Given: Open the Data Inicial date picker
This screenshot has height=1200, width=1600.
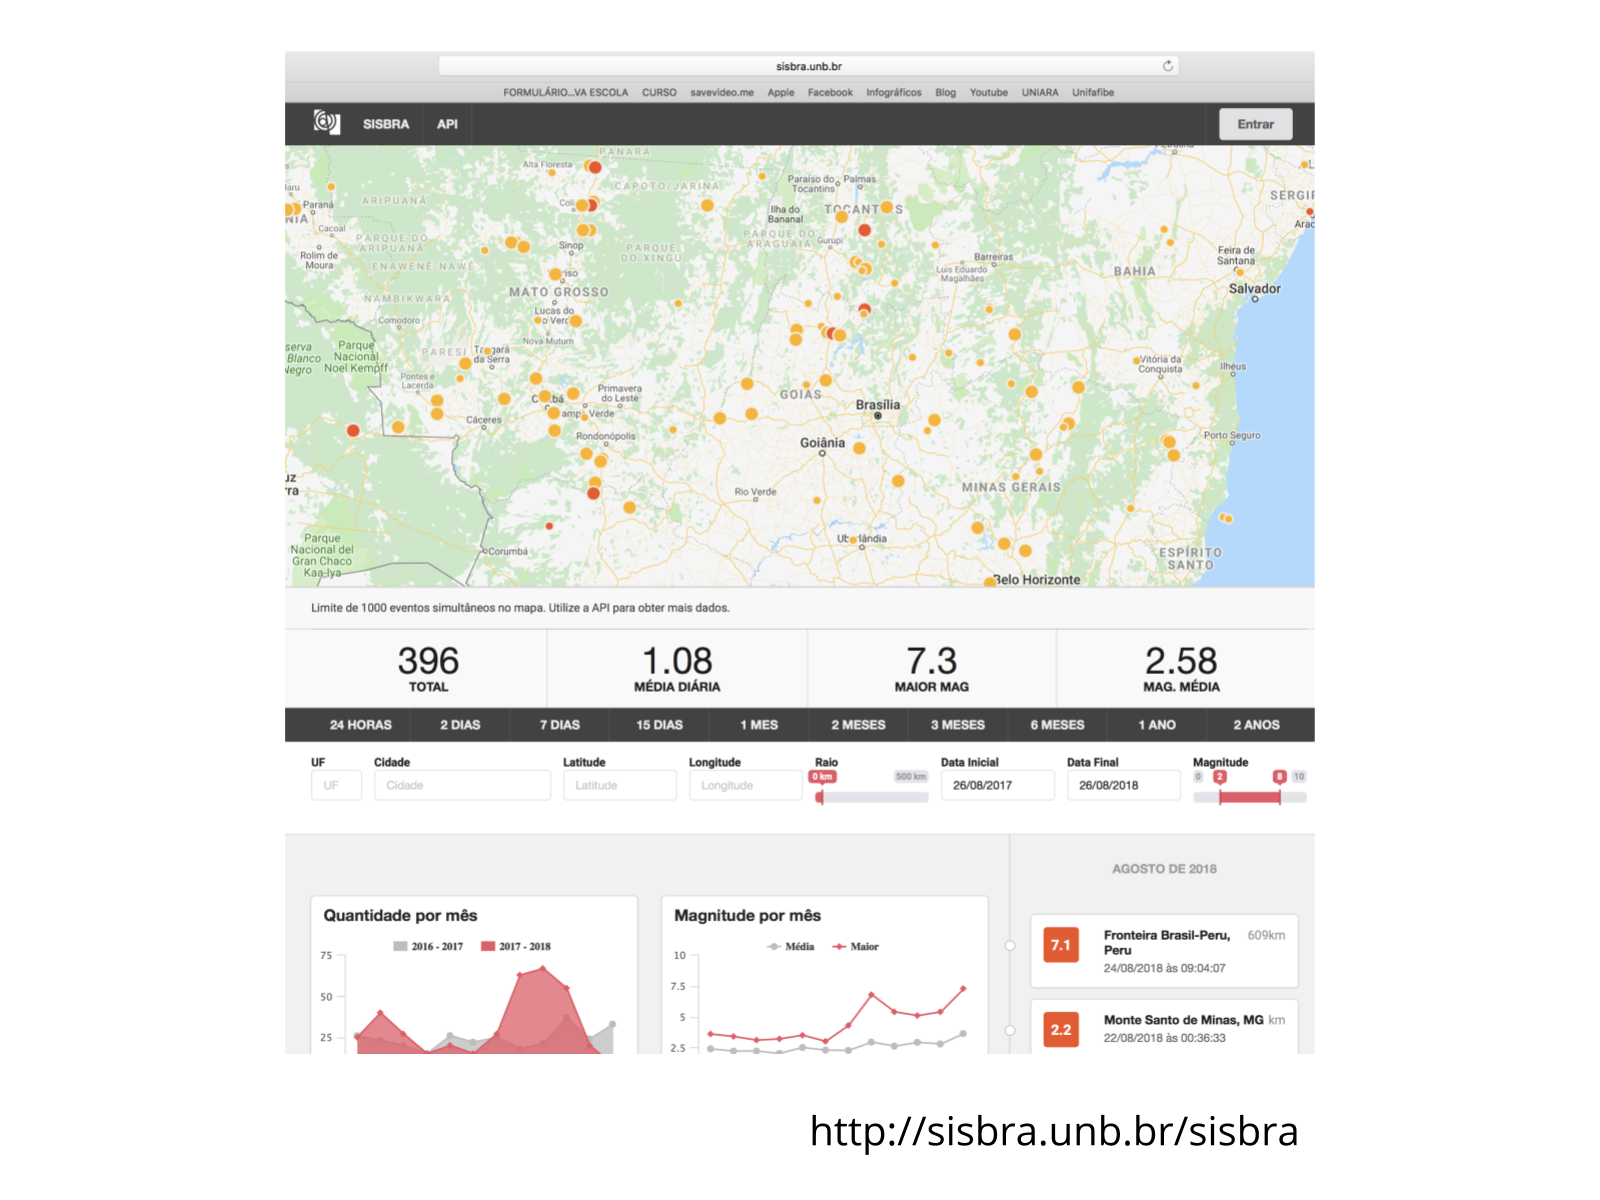Looking at the screenshot, I should click(x=996, y=785).
